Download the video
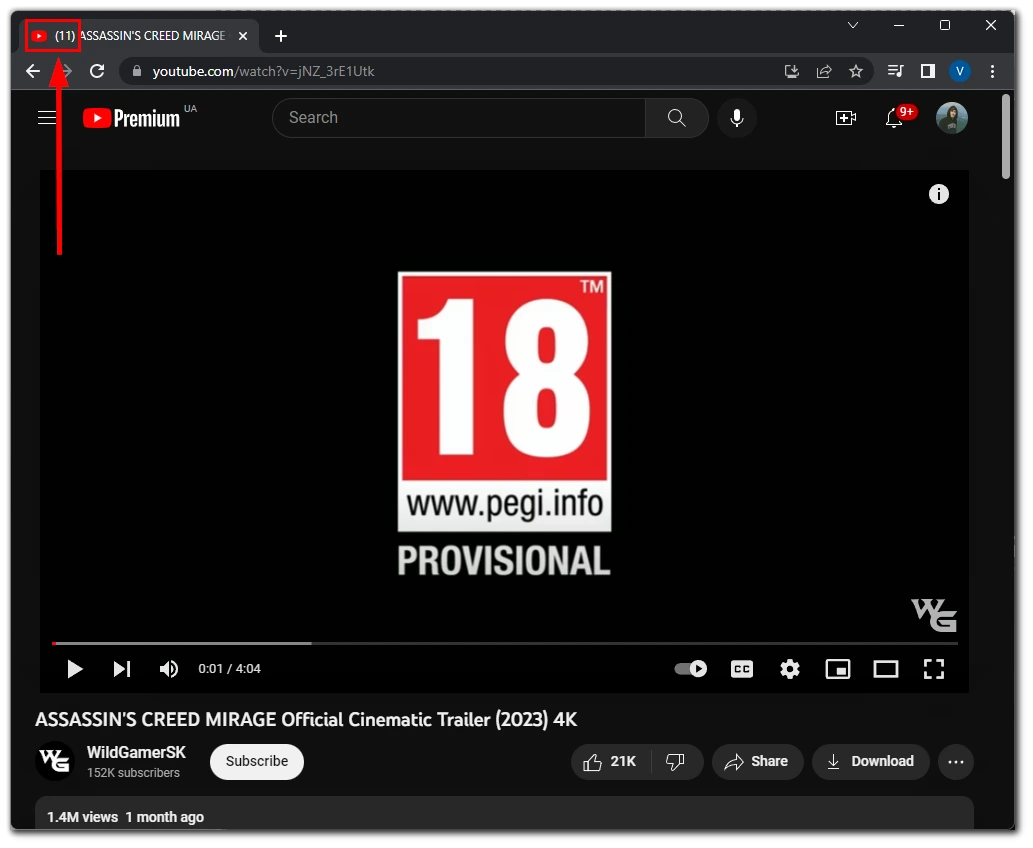The image size is (1033, 848). (x=870, y=762)
